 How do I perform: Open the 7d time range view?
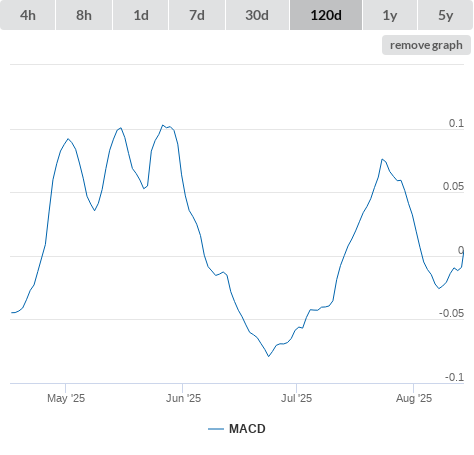point(197,15)
